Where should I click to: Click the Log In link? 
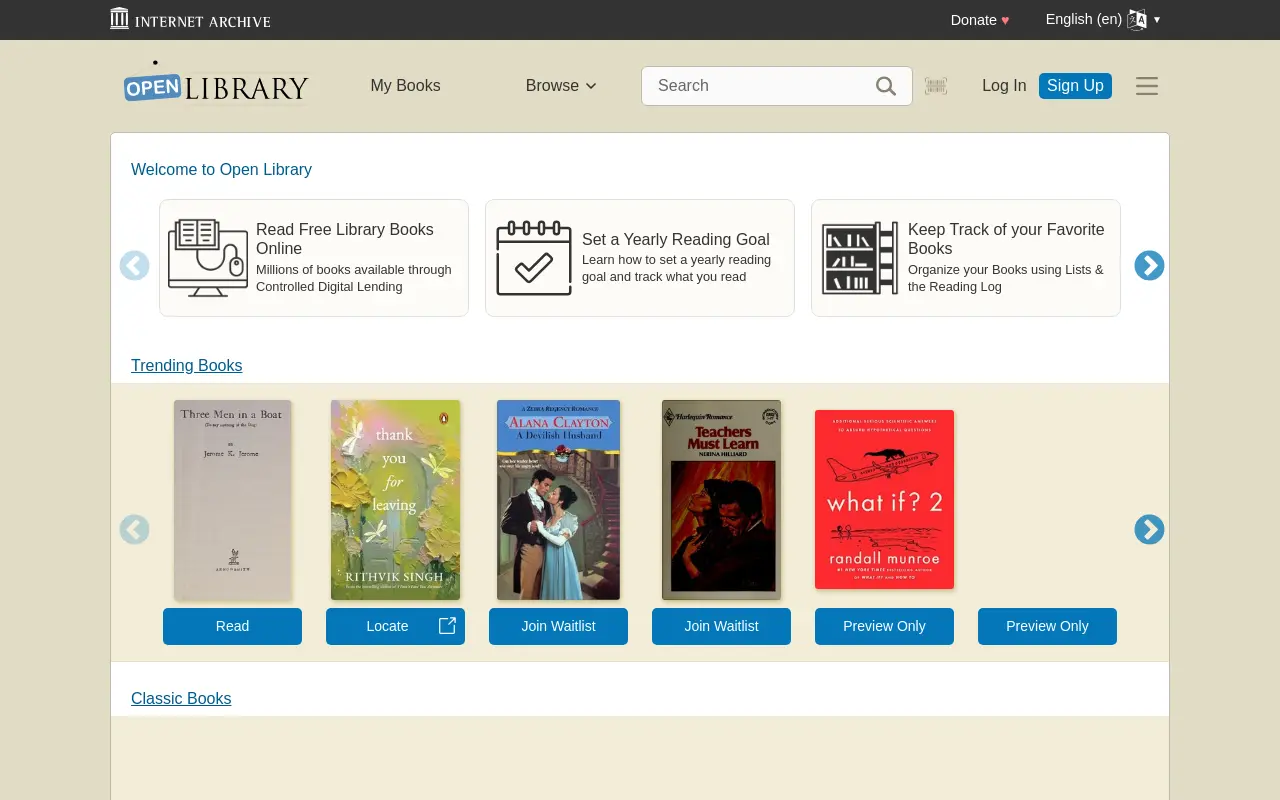click(x=1004, y=86)
